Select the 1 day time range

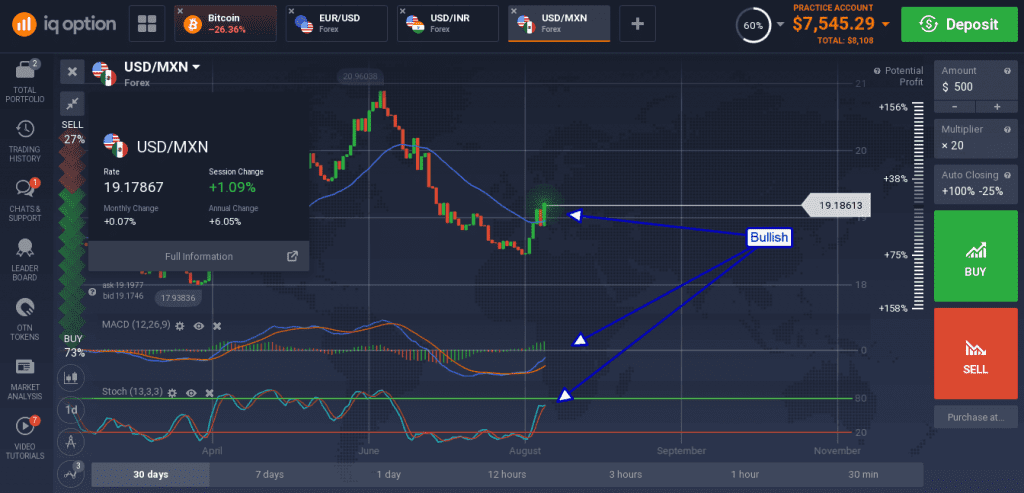(389, 474)
